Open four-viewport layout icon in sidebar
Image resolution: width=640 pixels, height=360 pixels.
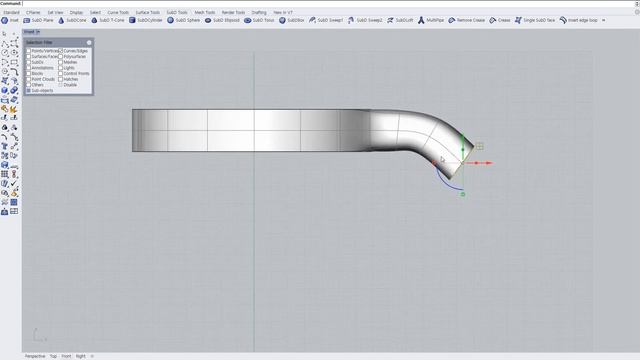click(x=14, y=211)
